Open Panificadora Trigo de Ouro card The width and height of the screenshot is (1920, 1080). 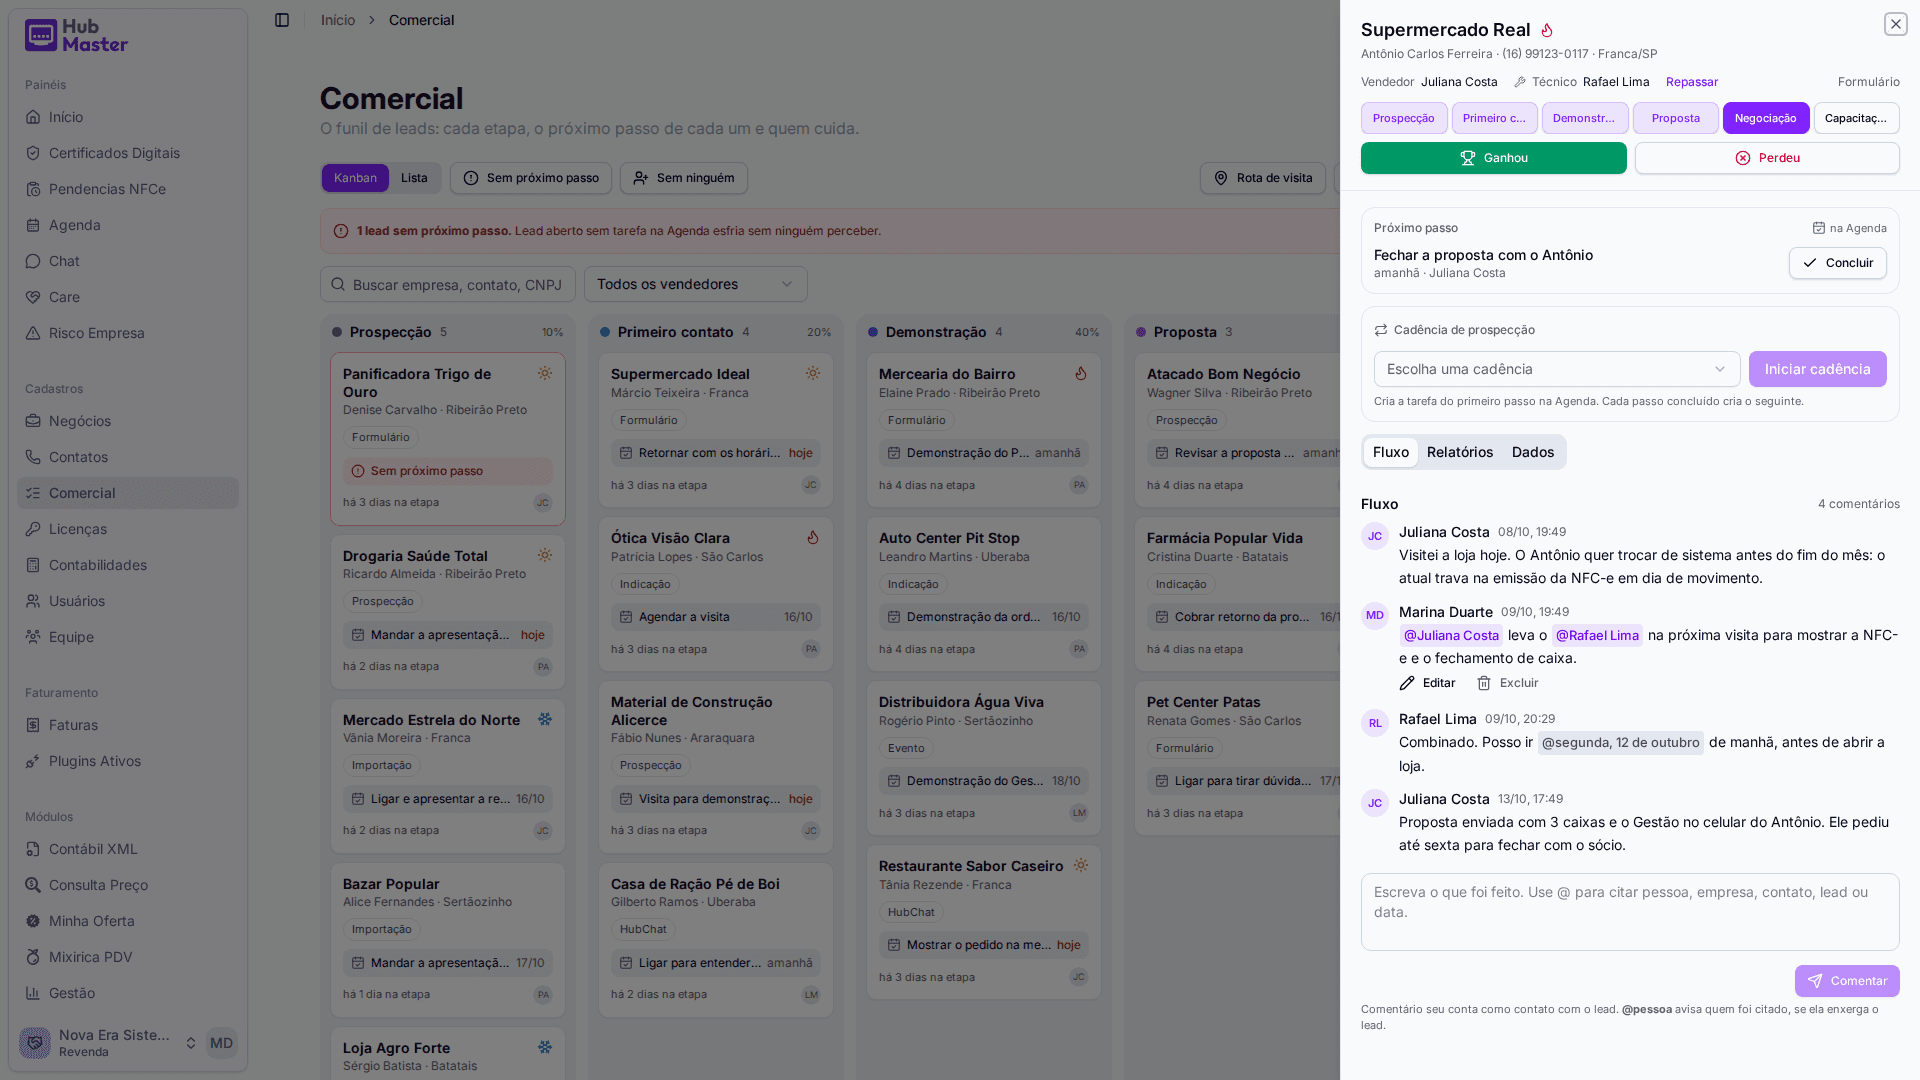(x=448, y=438)
